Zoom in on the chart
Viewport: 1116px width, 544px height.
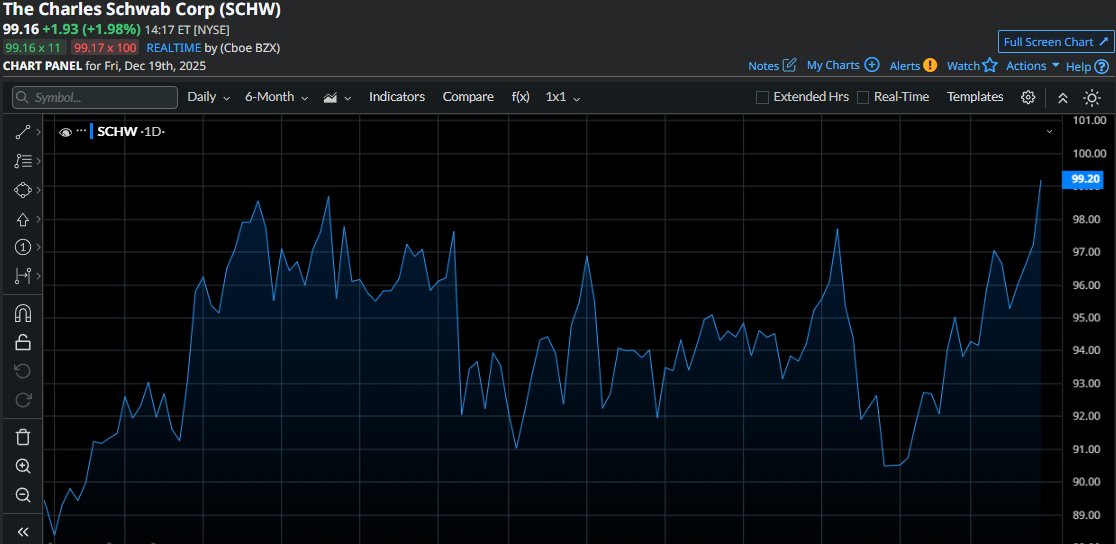(x=23, y=466)
